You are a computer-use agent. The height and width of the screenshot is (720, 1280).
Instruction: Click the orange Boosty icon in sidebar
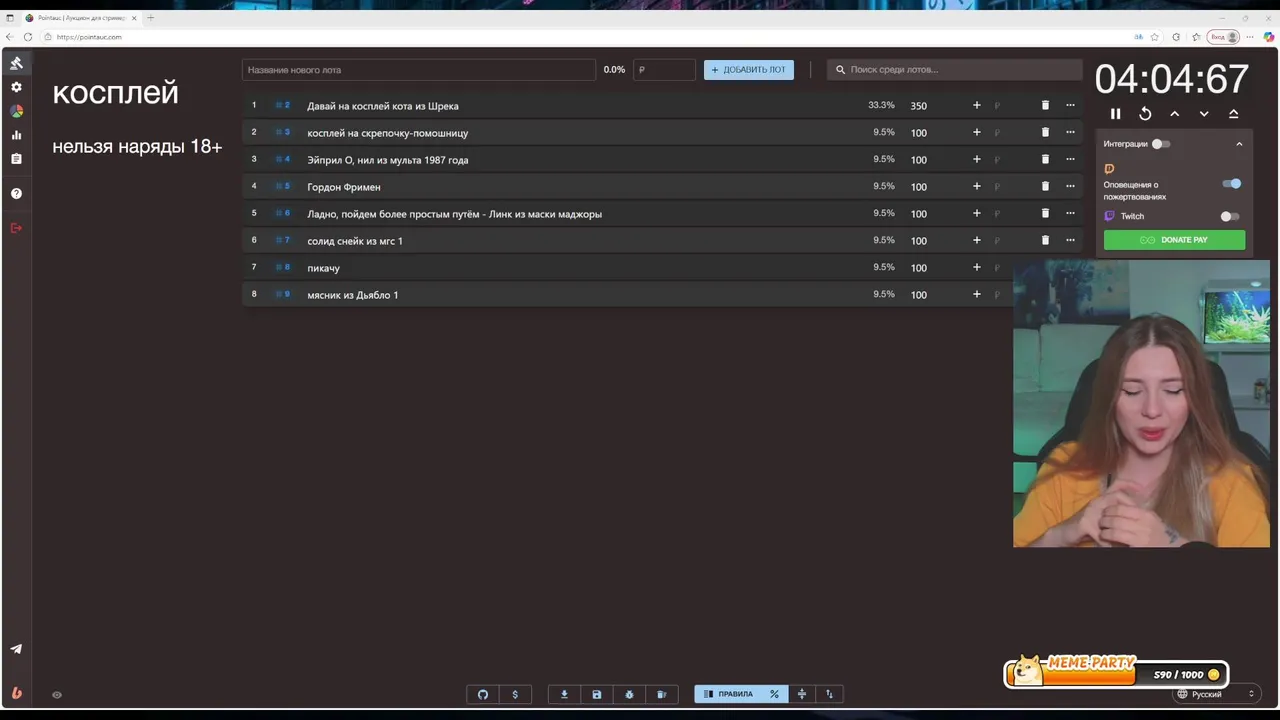[16, 693]
